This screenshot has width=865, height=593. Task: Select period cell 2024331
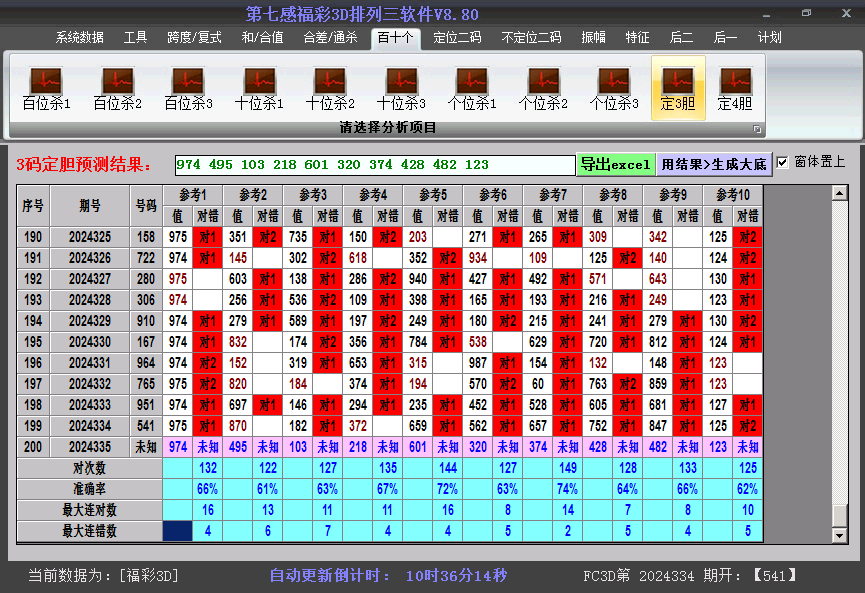[x=90, y=363]
